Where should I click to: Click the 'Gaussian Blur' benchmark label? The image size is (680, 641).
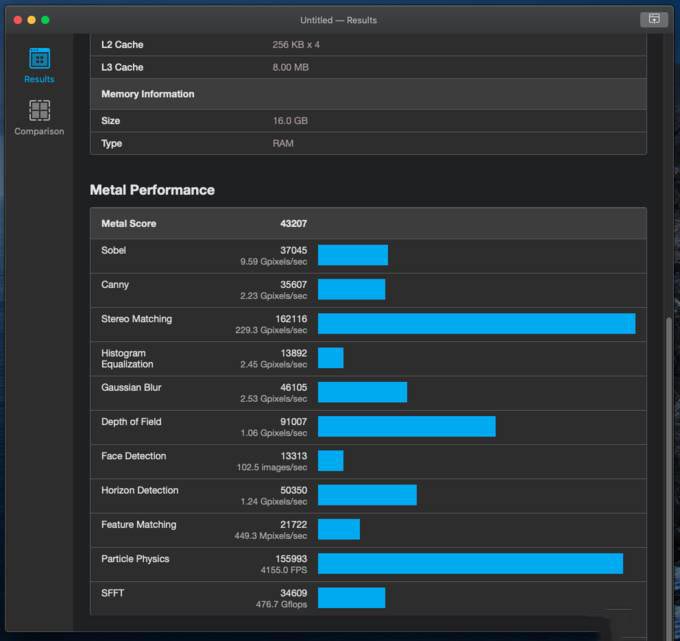tap(131, 387)
